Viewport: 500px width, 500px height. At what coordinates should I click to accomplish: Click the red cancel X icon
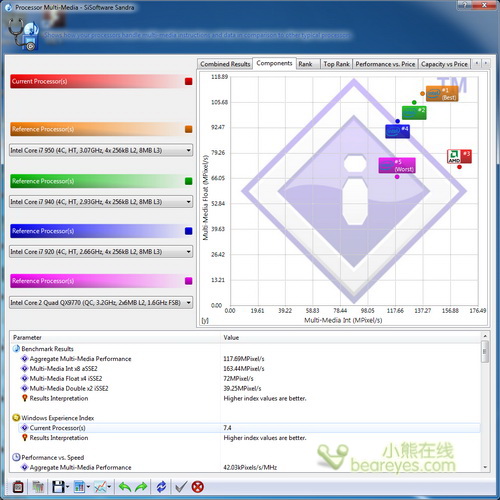pos(198,487)
